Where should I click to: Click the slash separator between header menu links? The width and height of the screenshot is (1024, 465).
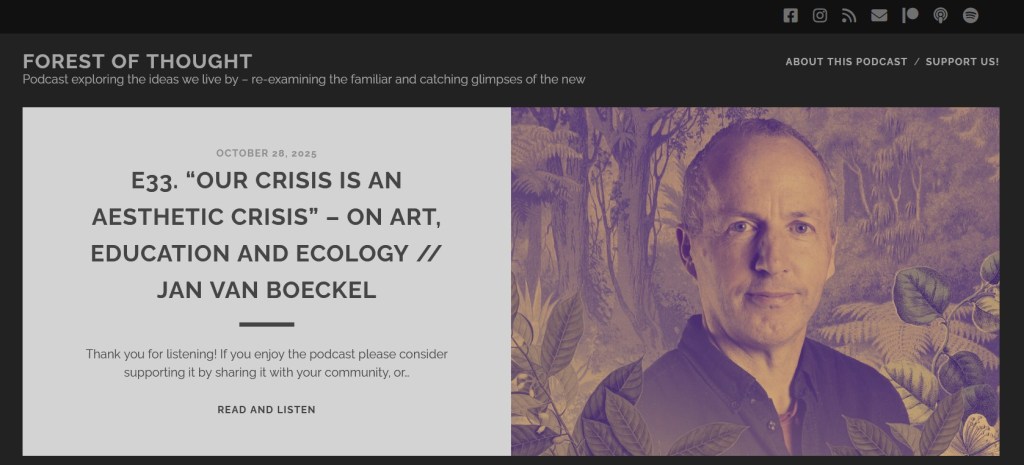coord(917,62)
